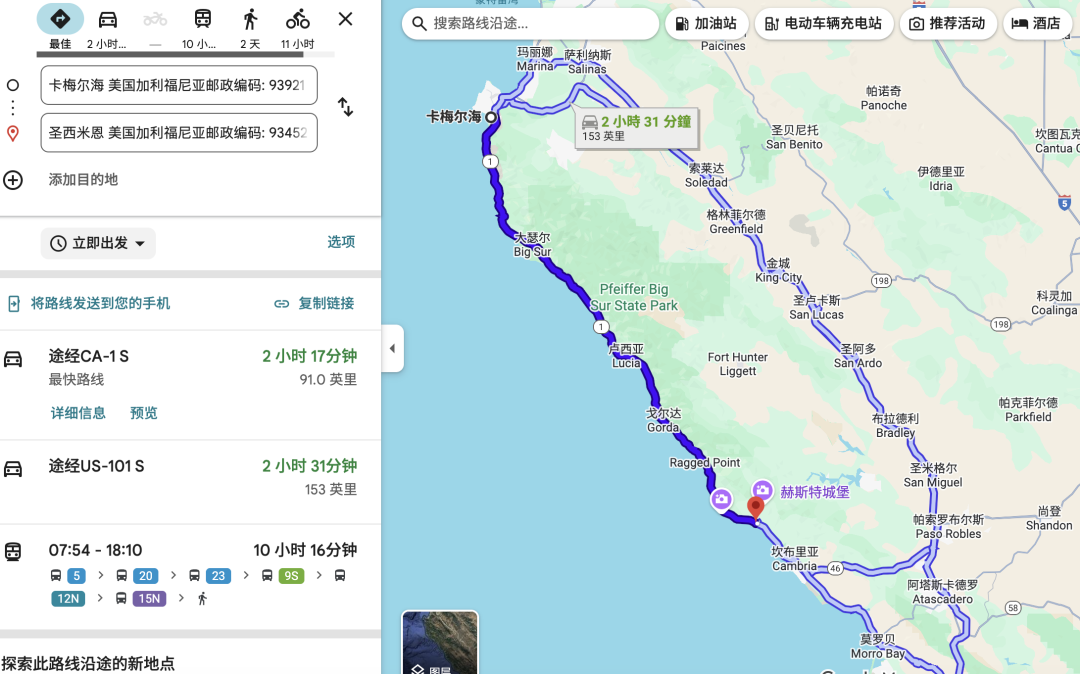Click the Greenfield map label

(x=736, y=222)
